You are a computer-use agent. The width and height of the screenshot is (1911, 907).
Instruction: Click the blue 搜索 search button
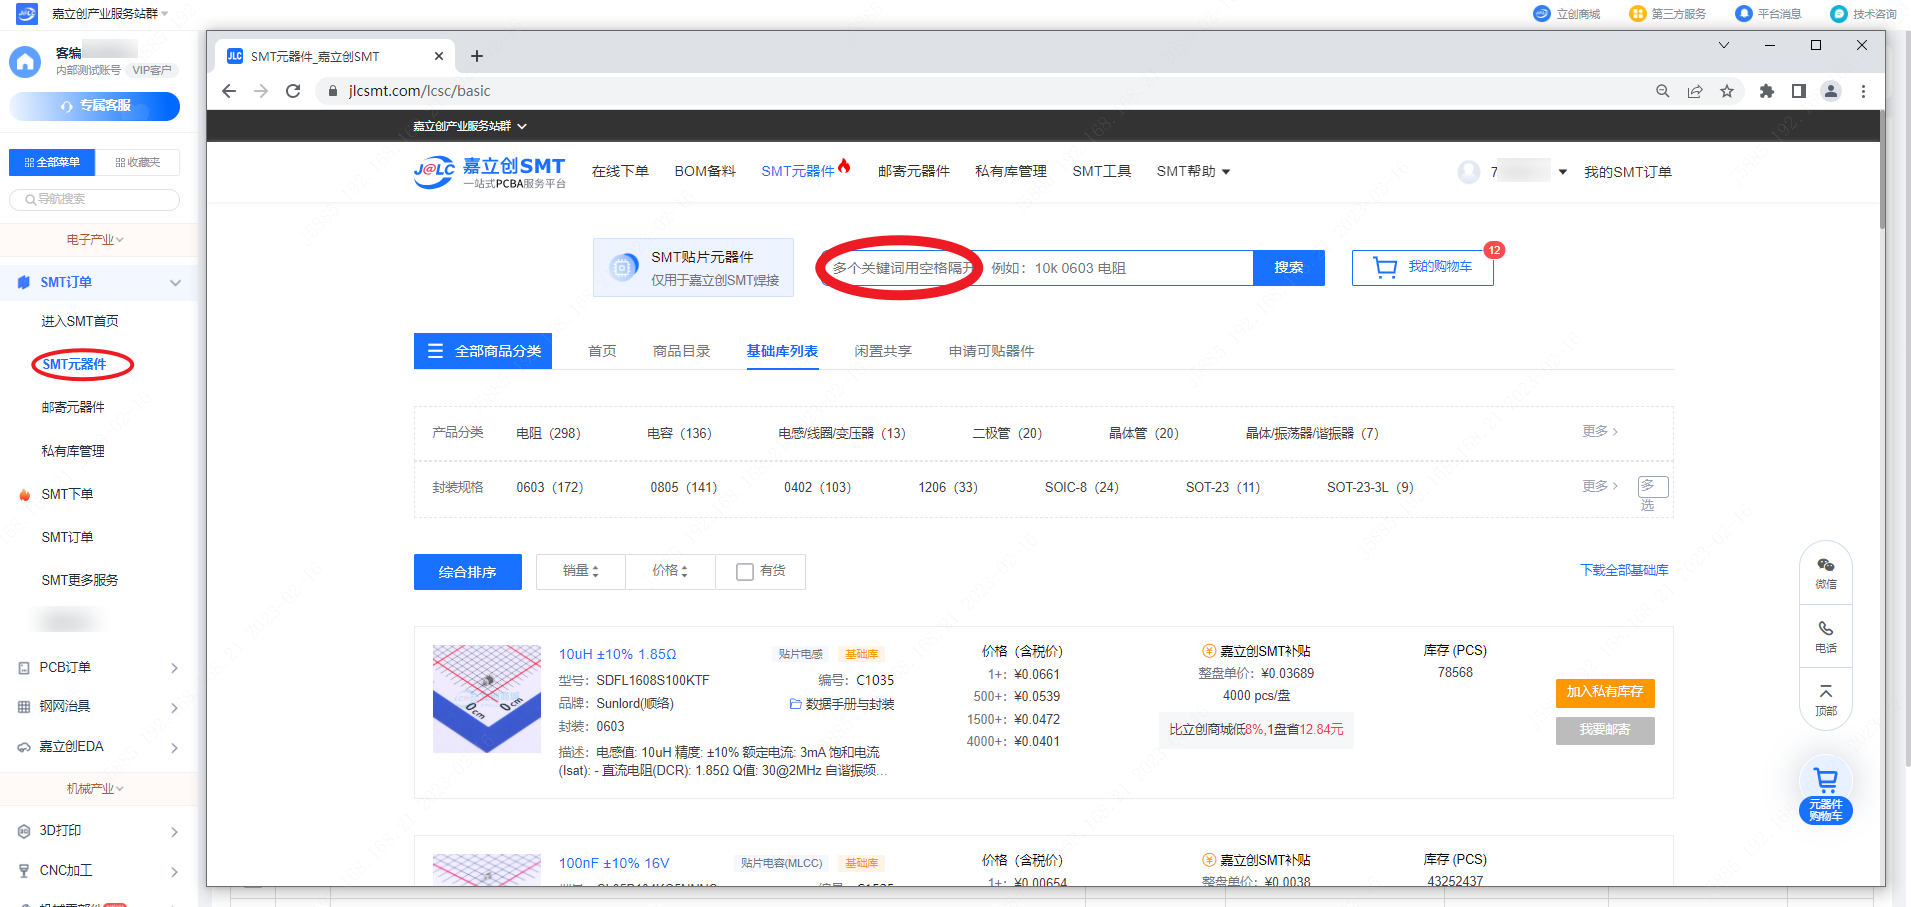pos(1288,268)
